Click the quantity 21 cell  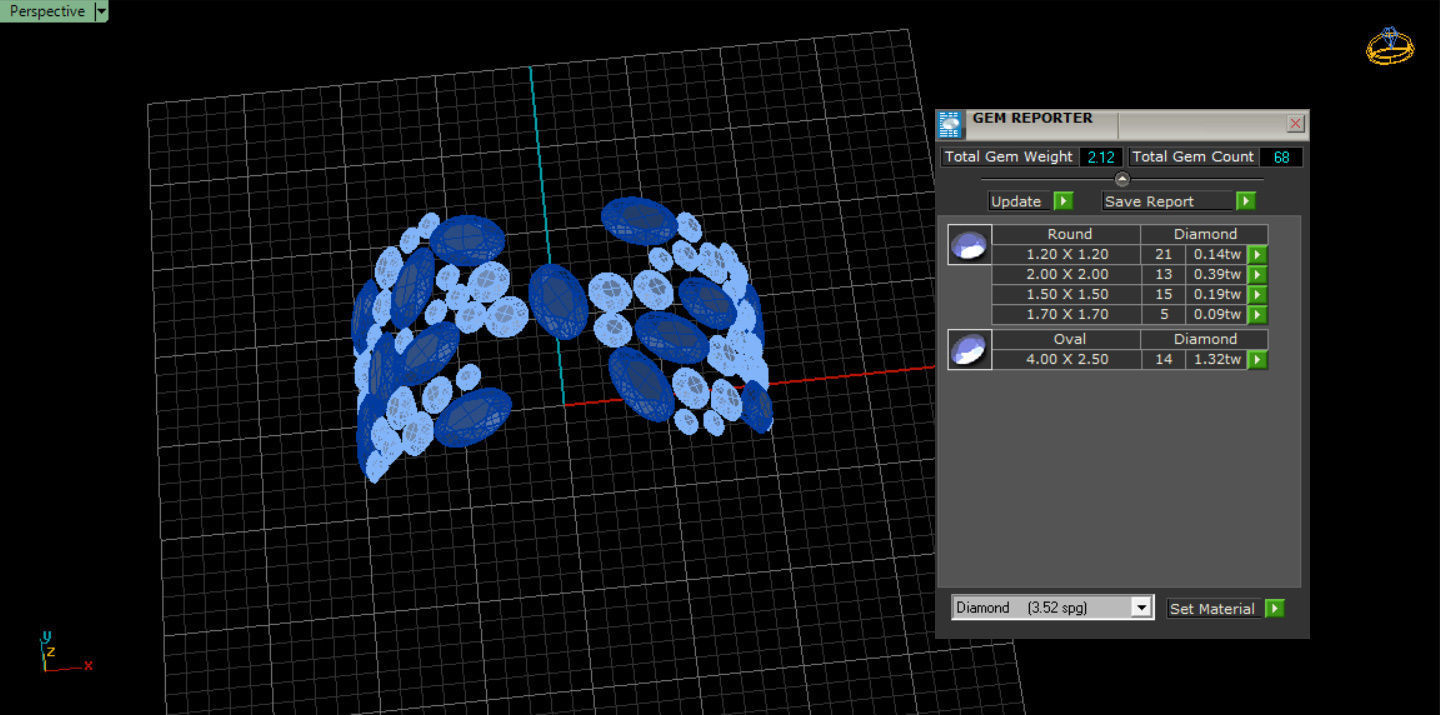tap(1163, 254)
